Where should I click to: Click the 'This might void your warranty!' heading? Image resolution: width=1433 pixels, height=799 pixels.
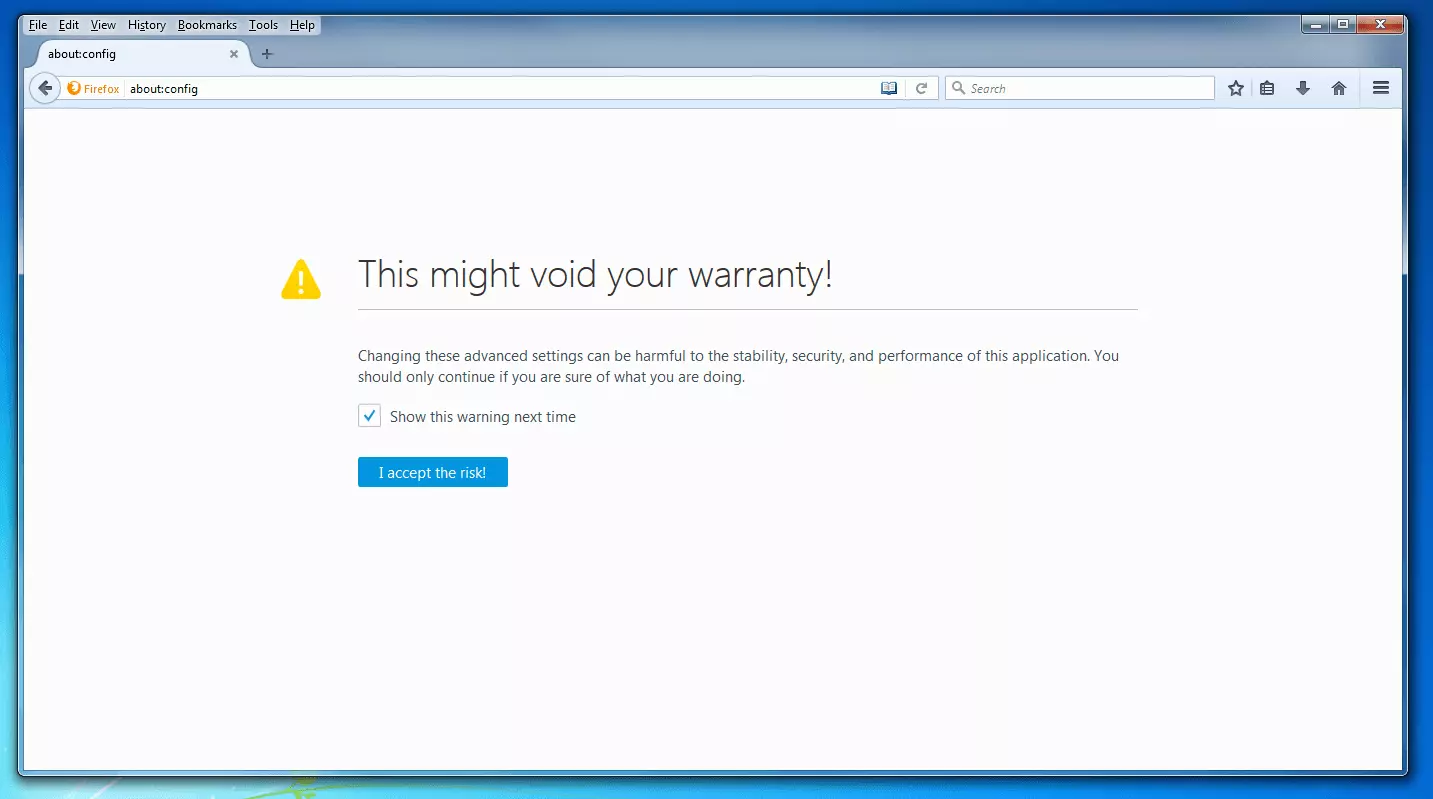pos(595,274)
